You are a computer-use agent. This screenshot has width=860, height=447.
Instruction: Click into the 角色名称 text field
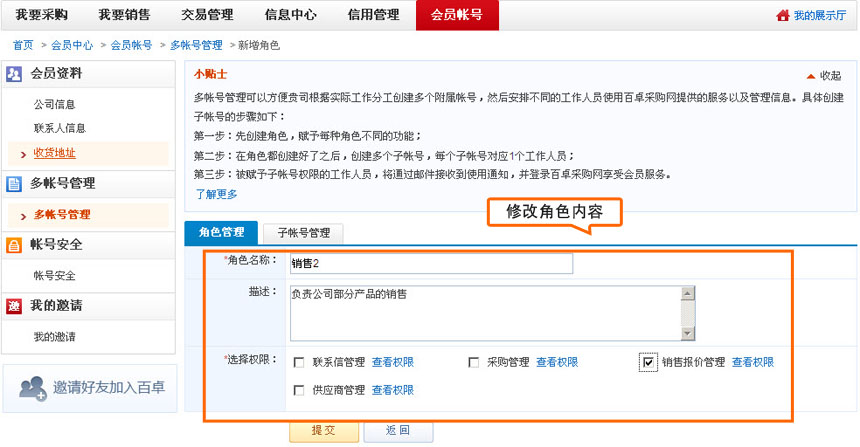[x=430, y=263]
